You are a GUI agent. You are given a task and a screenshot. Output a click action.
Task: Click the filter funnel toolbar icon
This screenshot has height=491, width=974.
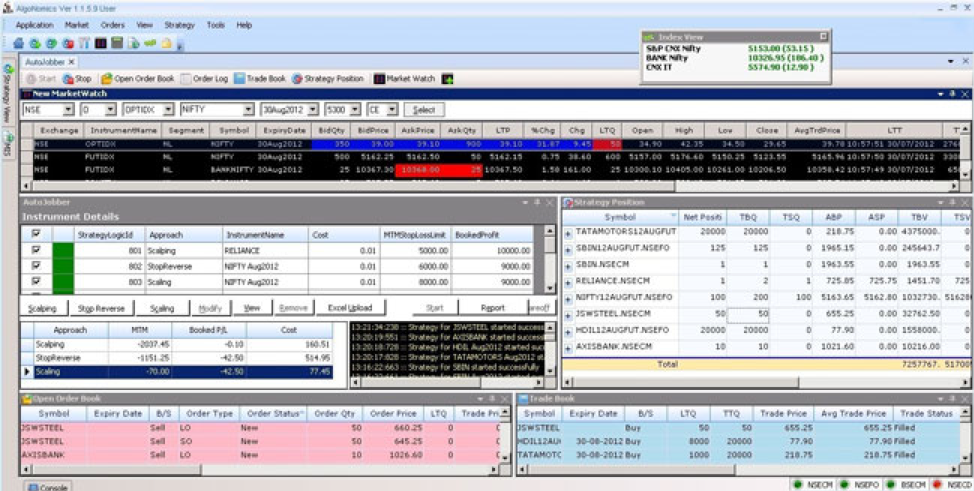pos(84,44)
